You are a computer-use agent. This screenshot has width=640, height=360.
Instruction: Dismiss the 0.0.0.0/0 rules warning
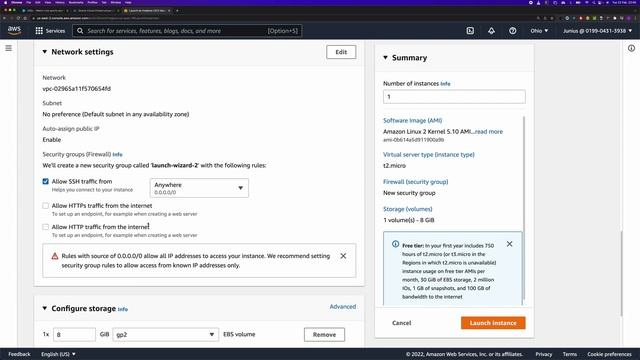pos(343,256)
